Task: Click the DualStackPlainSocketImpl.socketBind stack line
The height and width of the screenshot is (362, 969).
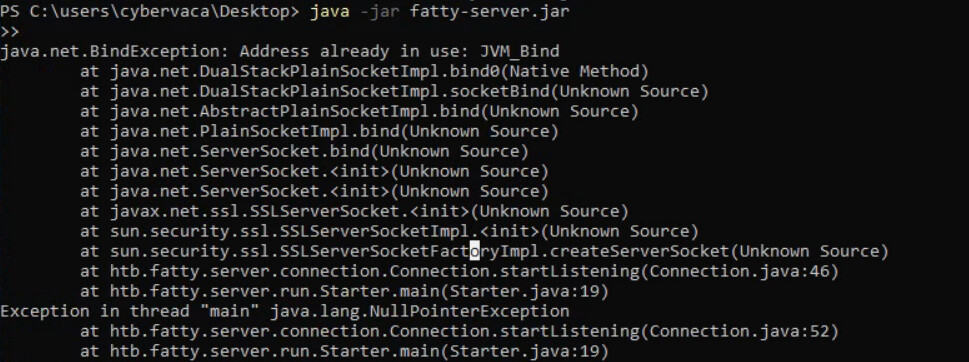Action: click(x=394, y=91)
